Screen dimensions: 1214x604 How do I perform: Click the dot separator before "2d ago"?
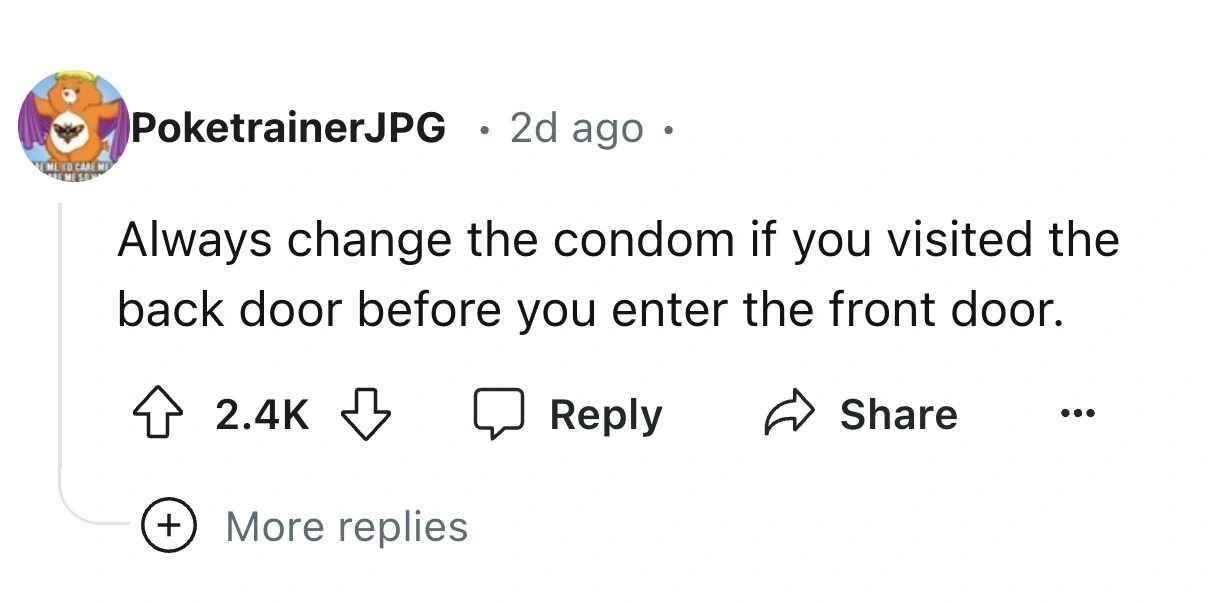[482, 129]
